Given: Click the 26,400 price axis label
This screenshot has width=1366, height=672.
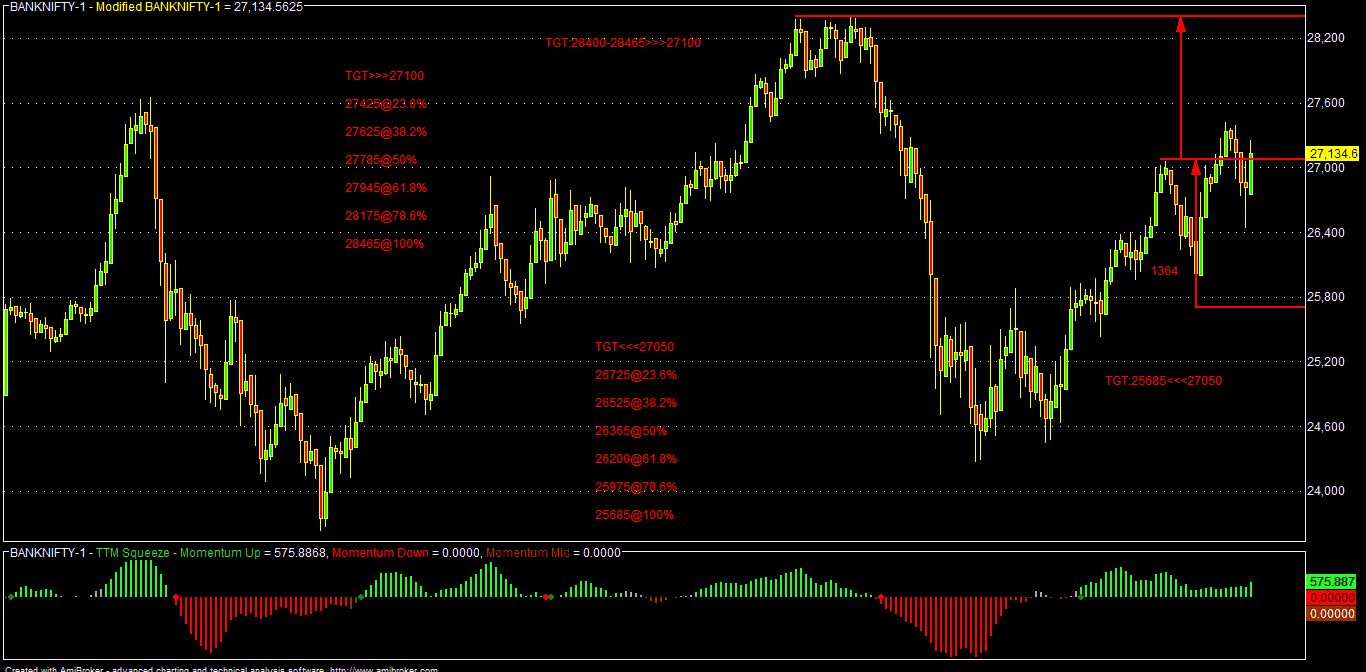Looking at the screenshot, I should pos(1326,233).
